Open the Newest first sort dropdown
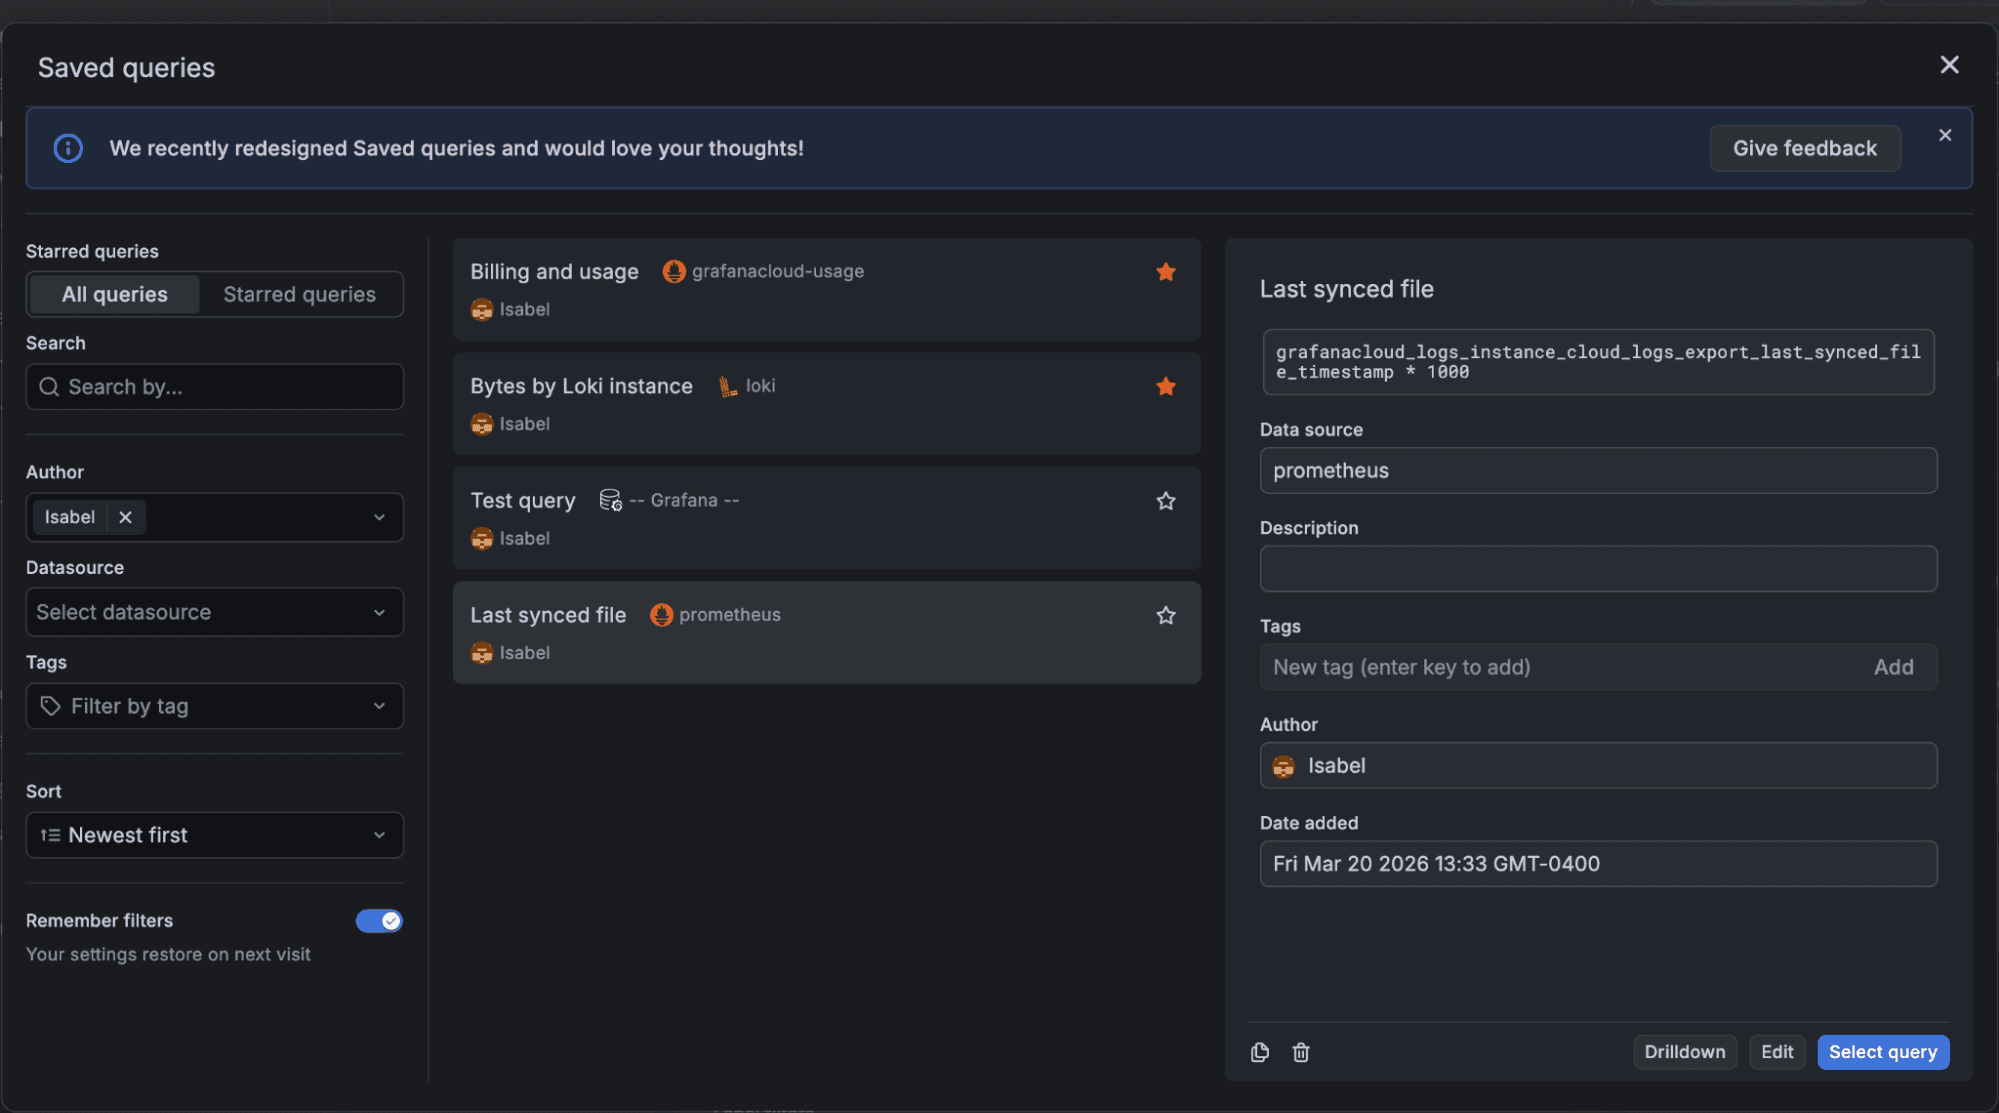 point(213,834)
